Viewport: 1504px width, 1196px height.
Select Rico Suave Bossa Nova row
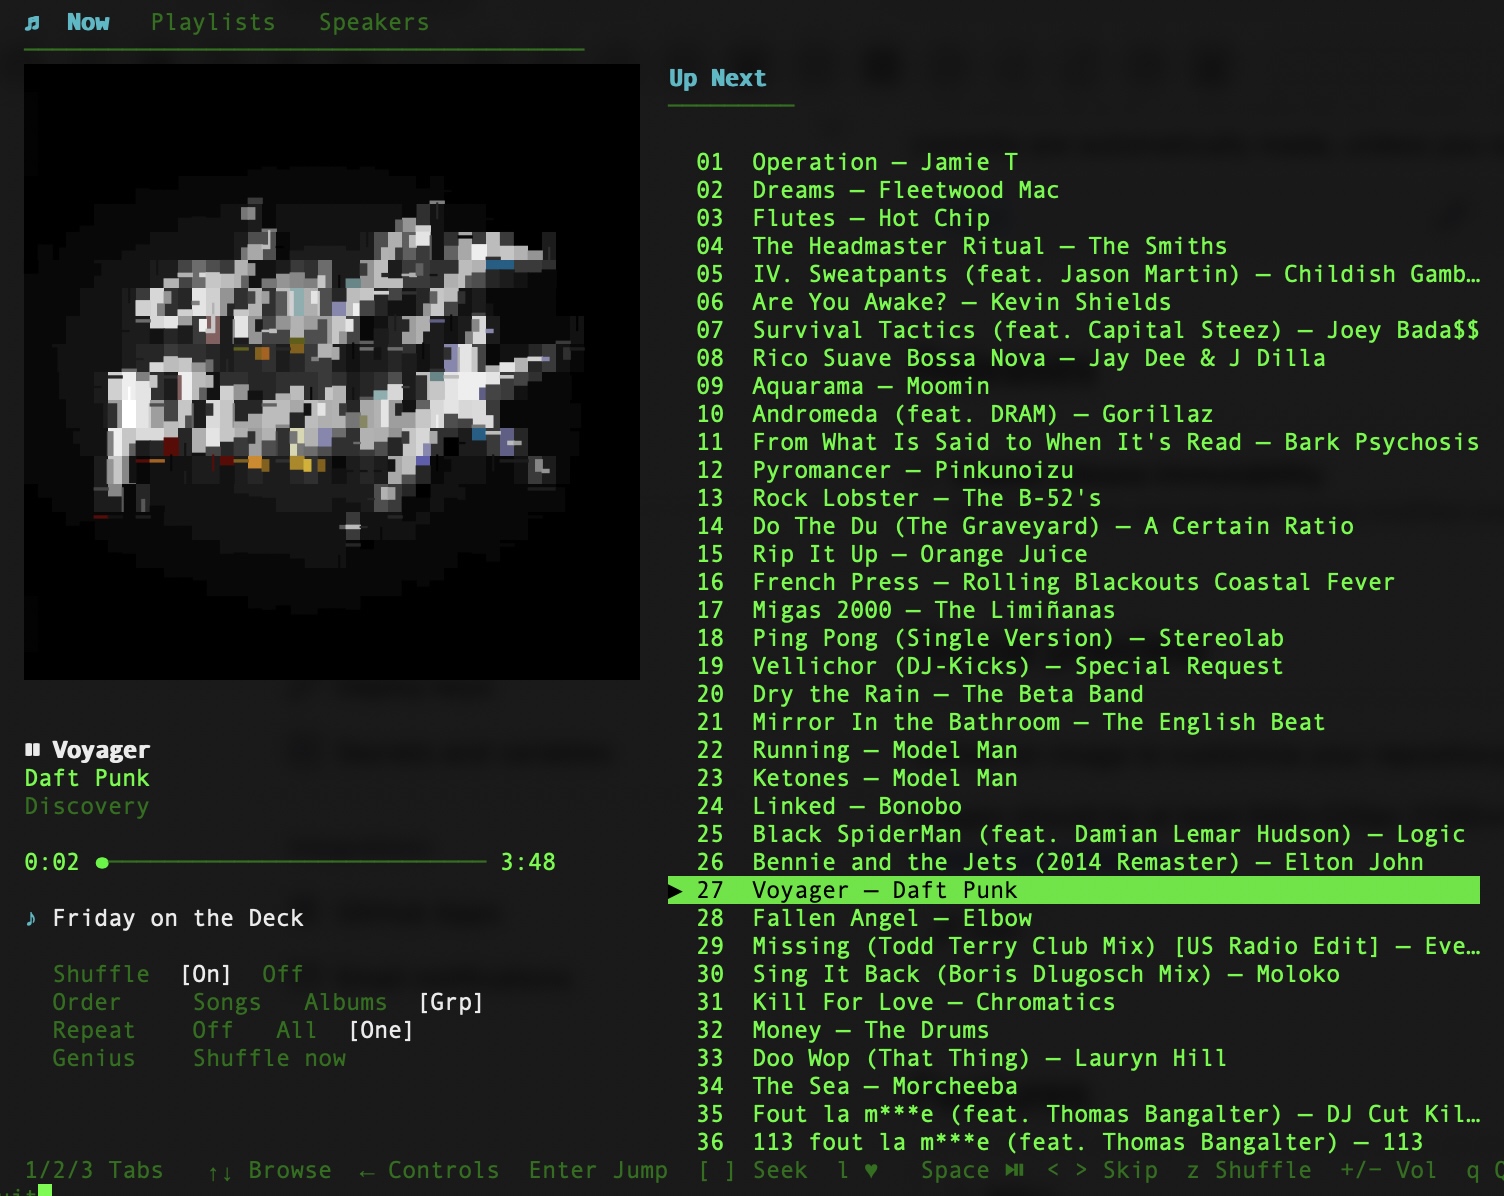click(x=1074, y=358)
